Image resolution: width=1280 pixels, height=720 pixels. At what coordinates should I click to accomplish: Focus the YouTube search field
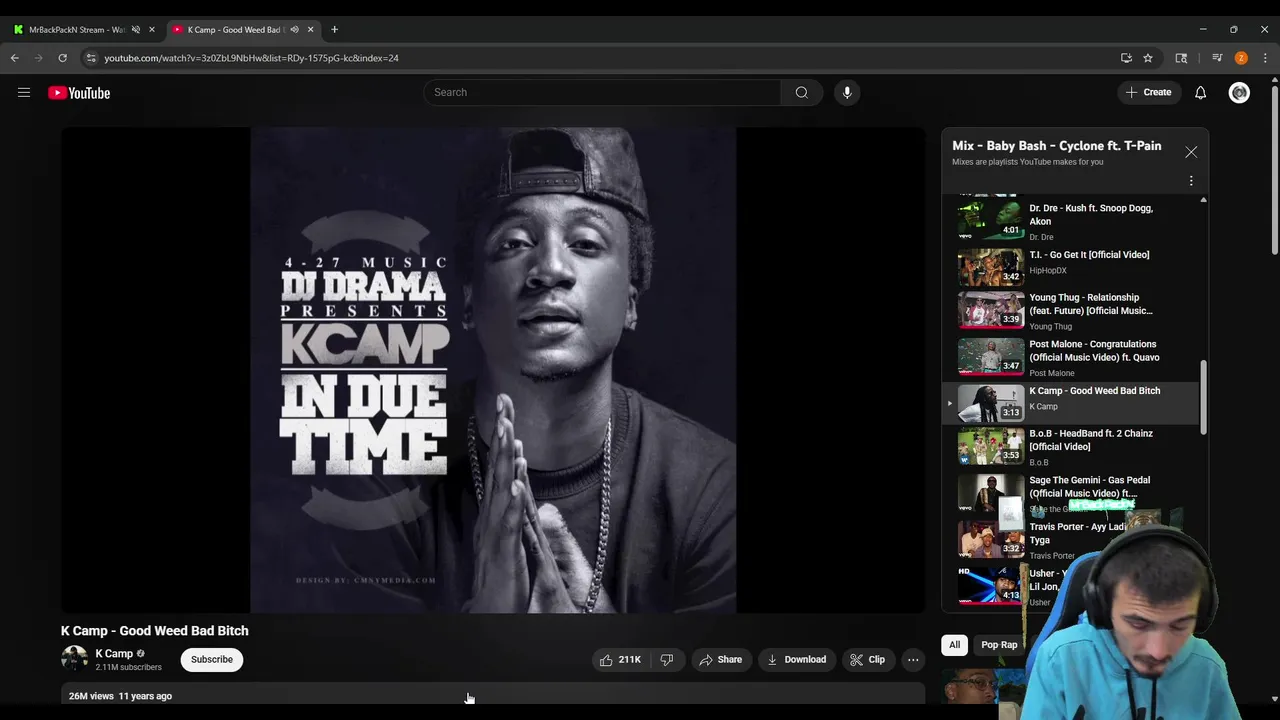pyautogui.click(x=602, y=92)
